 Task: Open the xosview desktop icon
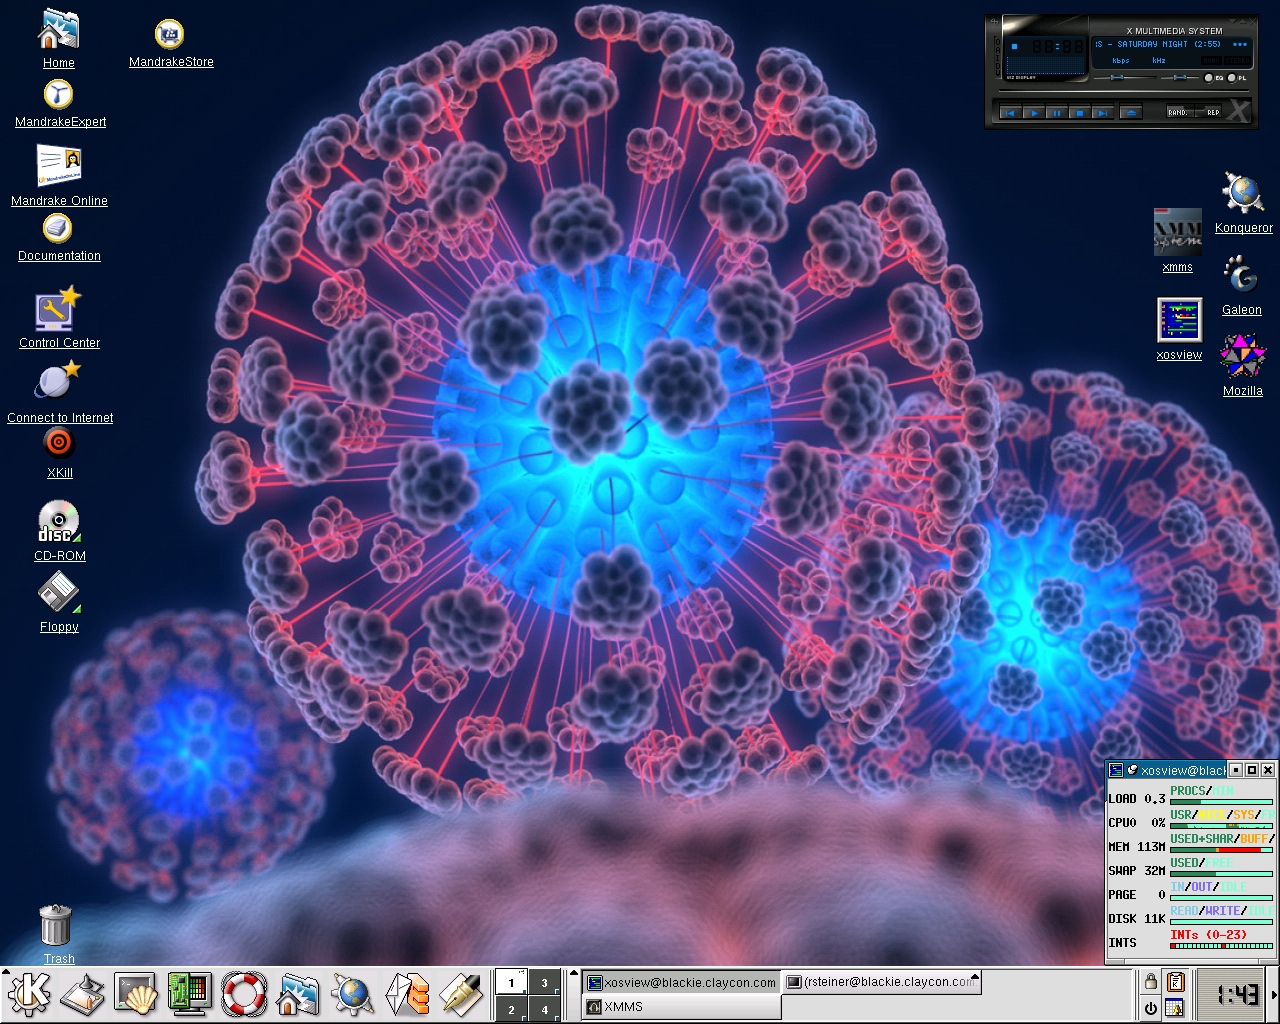click(x=1179, y=328)
